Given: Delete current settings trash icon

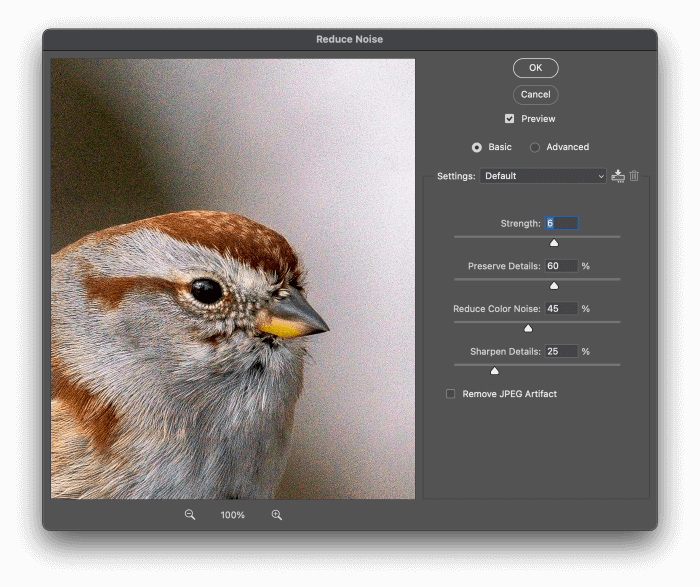Looking at the screenshot, I should point(634,176).
